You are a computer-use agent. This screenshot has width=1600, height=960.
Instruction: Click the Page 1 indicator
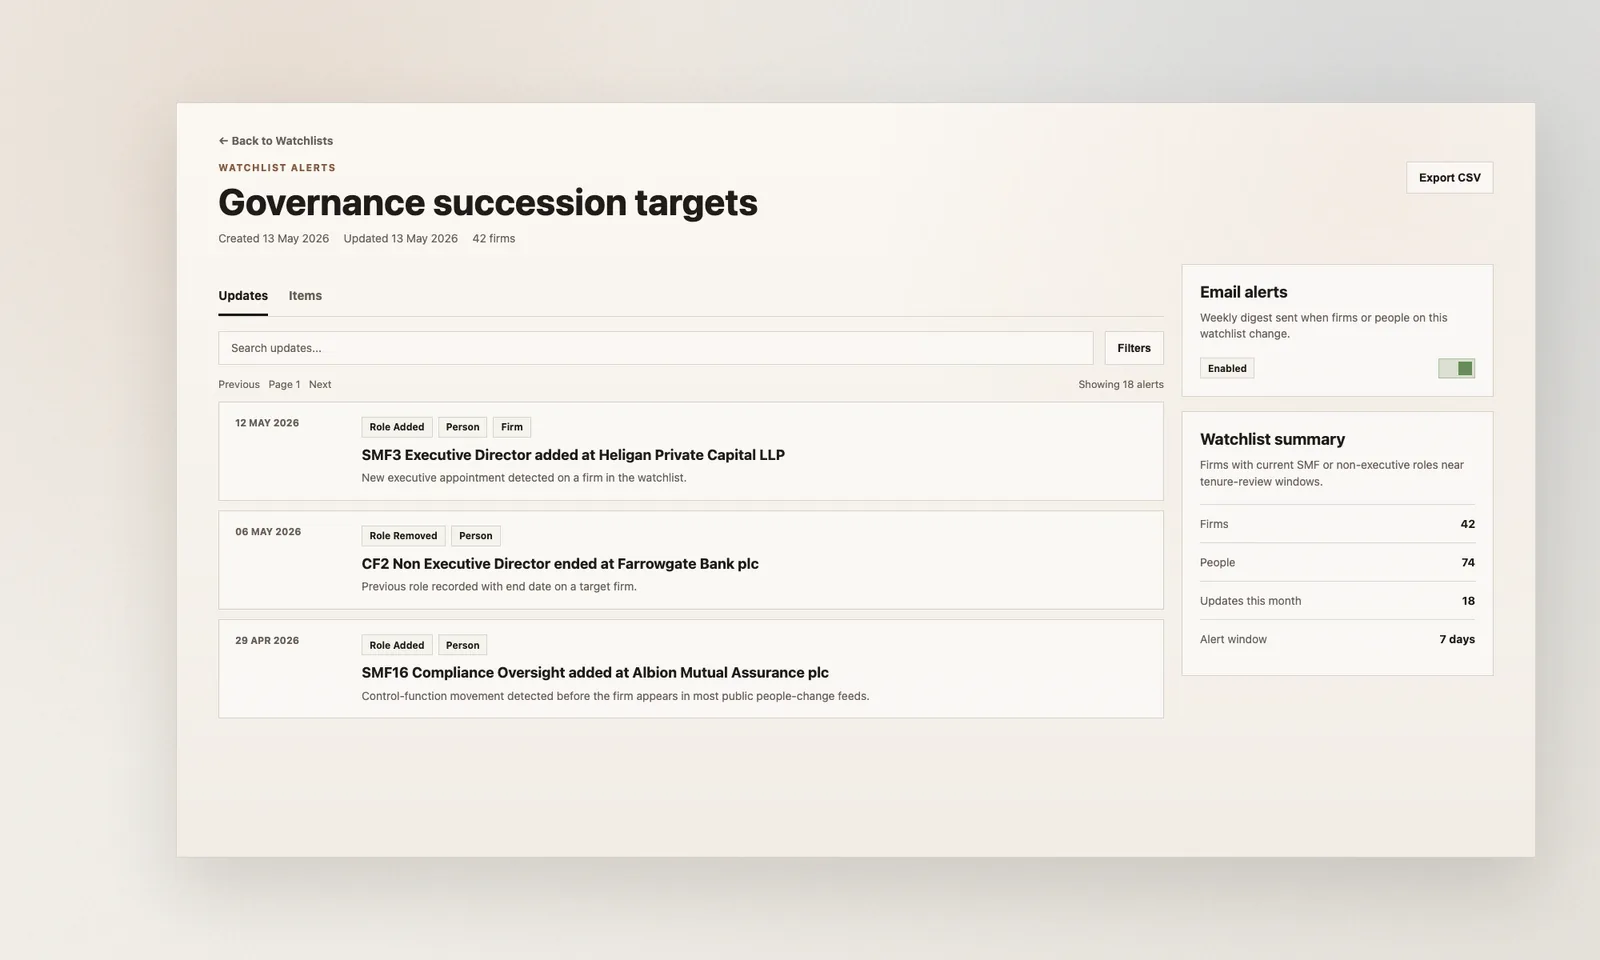284,384
